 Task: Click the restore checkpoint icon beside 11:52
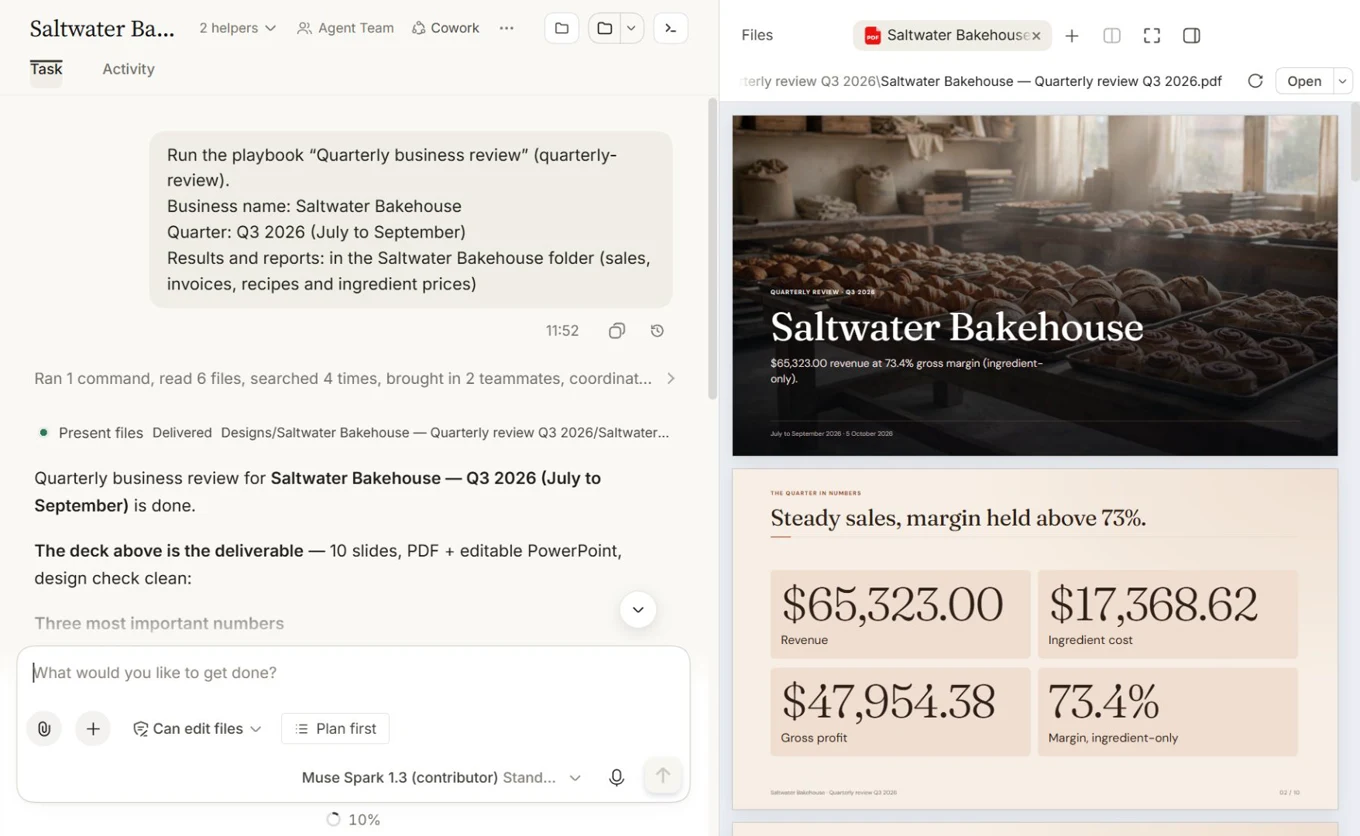[x=657, y=331]
